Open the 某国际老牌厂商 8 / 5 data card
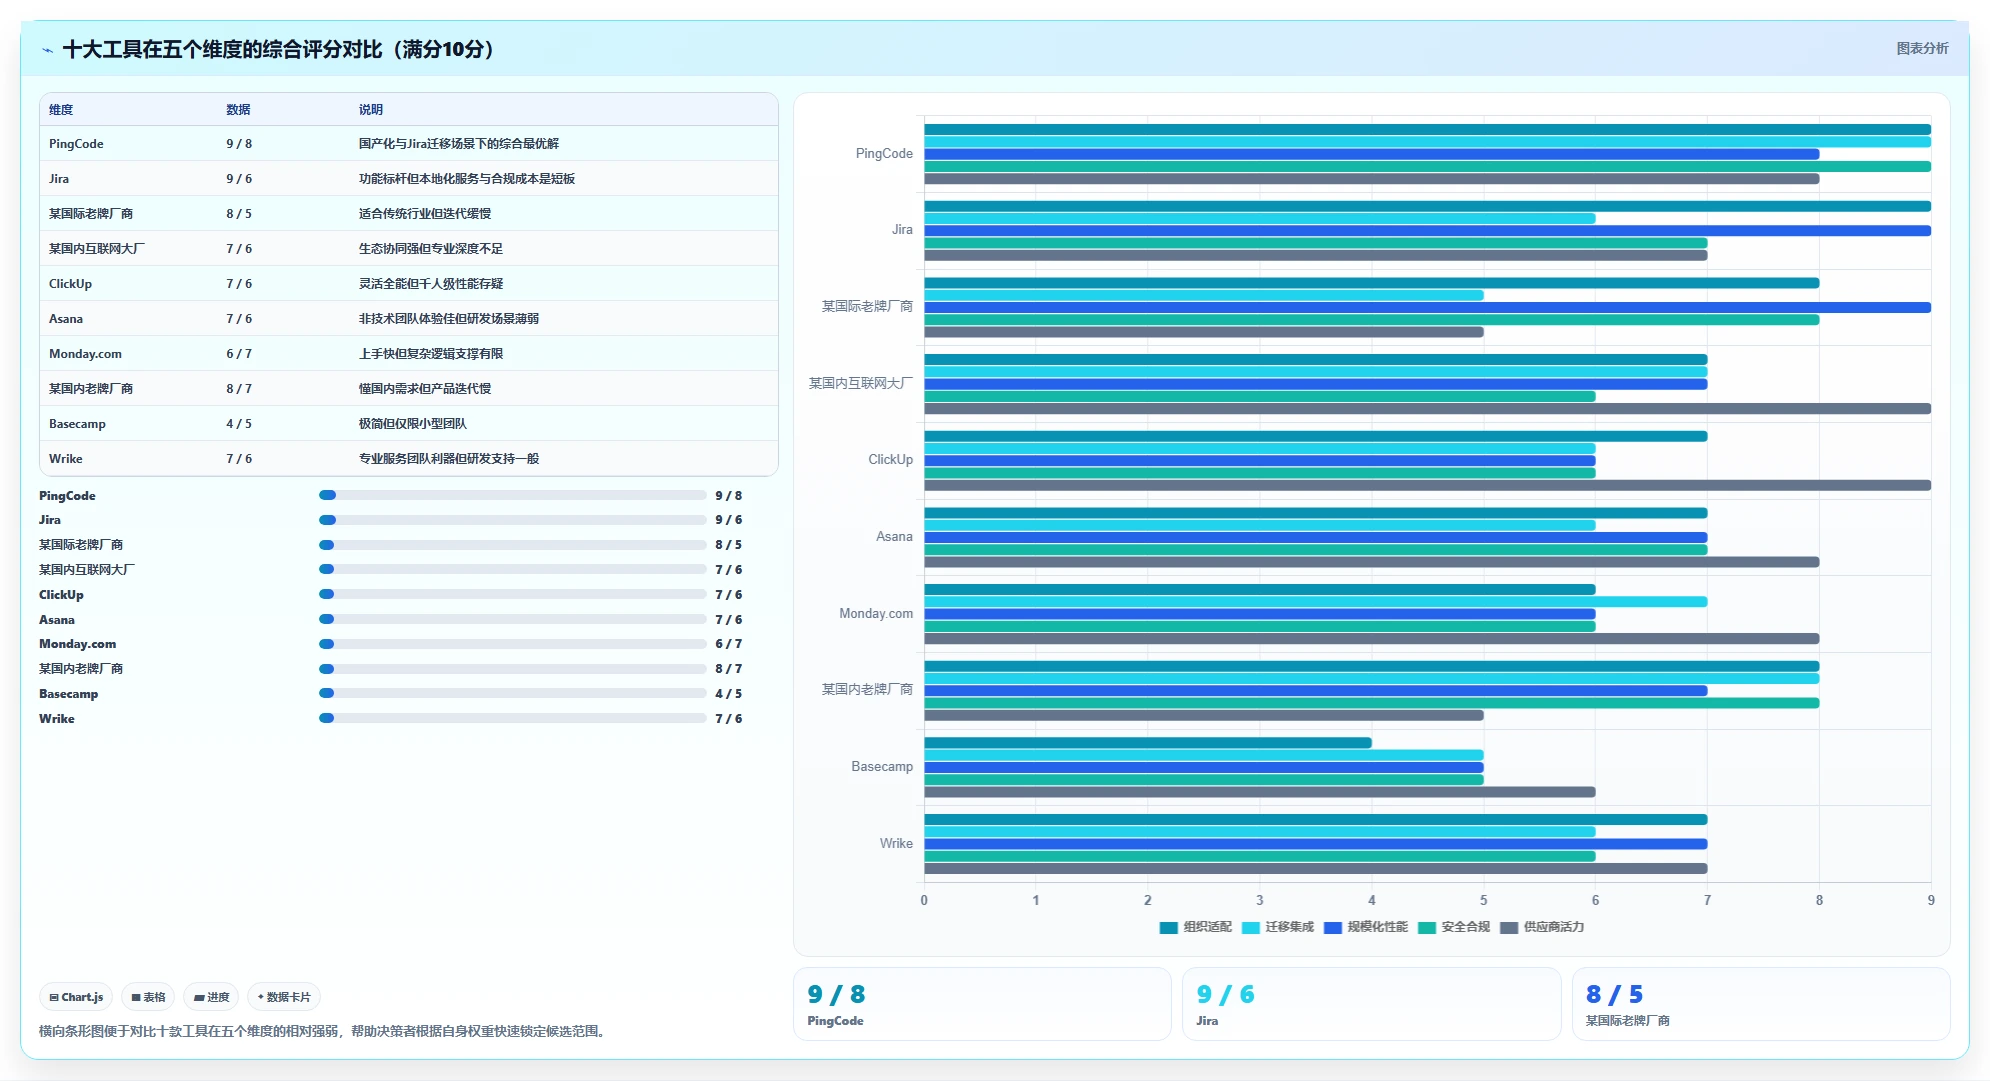The image size is (1990, 1081). tap(1761, 1004)
